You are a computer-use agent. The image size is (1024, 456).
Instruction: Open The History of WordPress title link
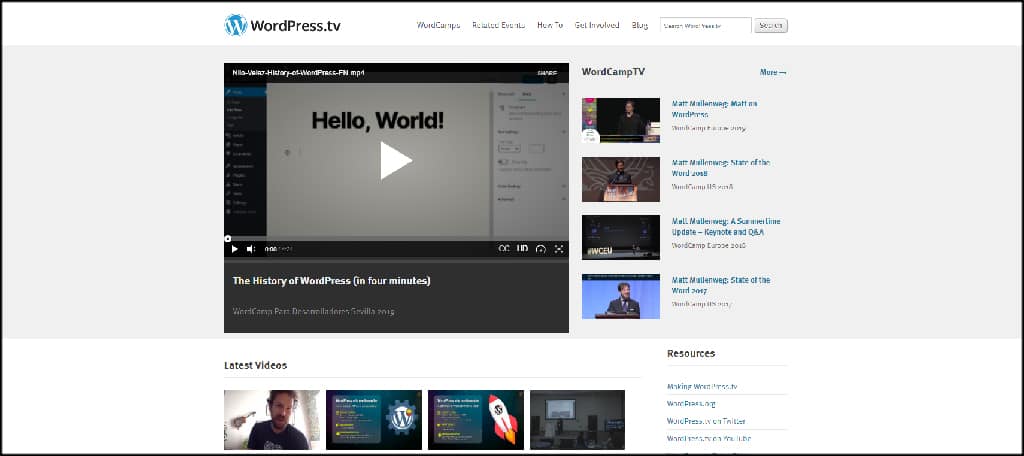tap(332, 281)
